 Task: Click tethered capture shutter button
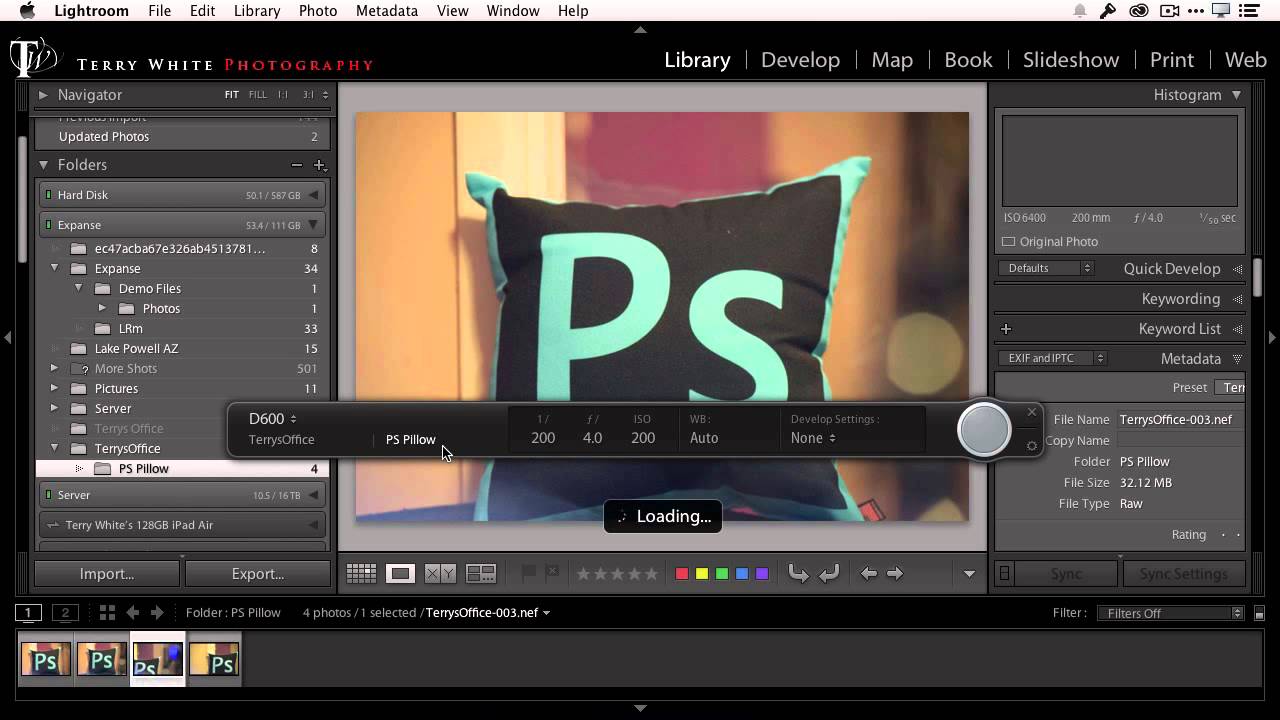[984, 430]
